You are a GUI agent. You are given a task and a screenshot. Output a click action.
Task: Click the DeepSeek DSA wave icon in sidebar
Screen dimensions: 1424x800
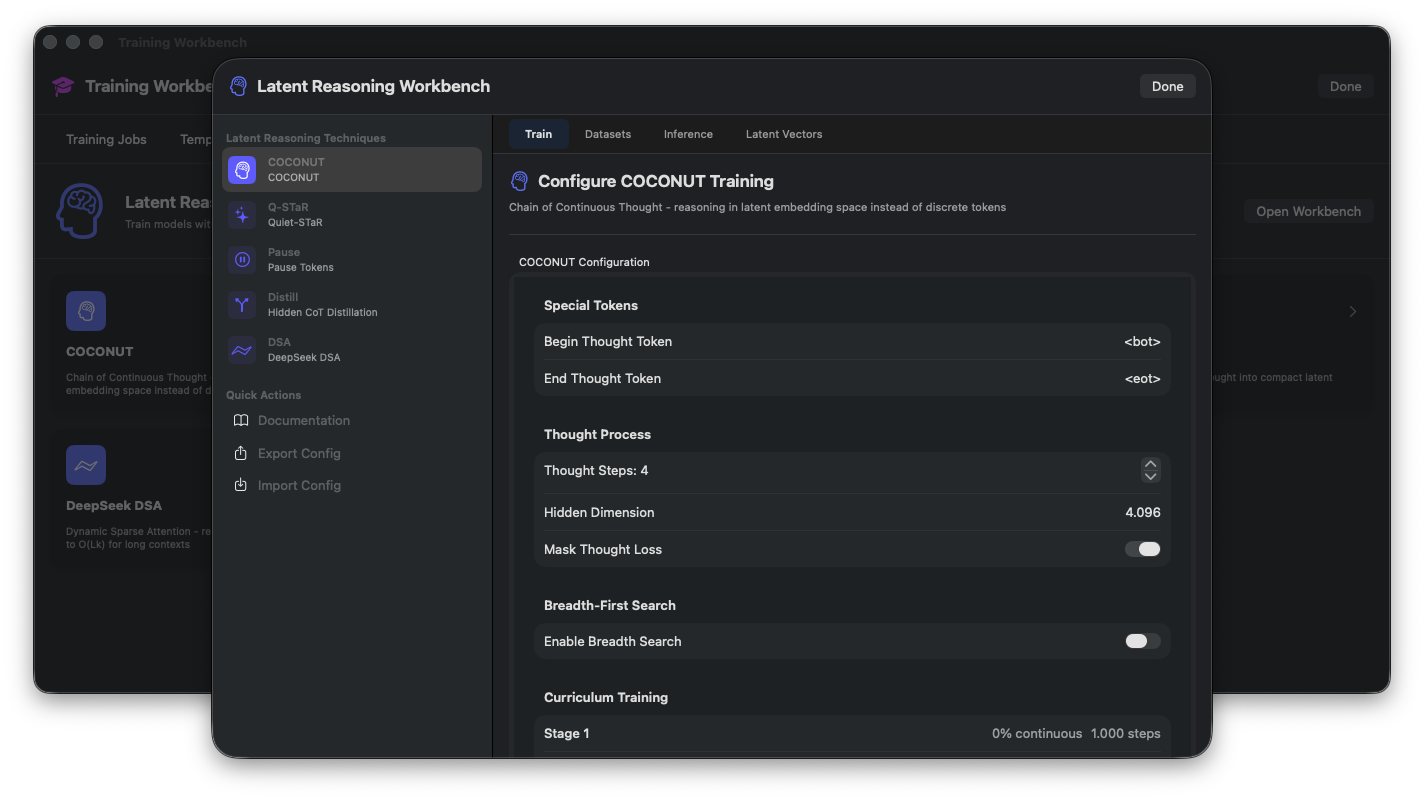(x=240, y=349)
